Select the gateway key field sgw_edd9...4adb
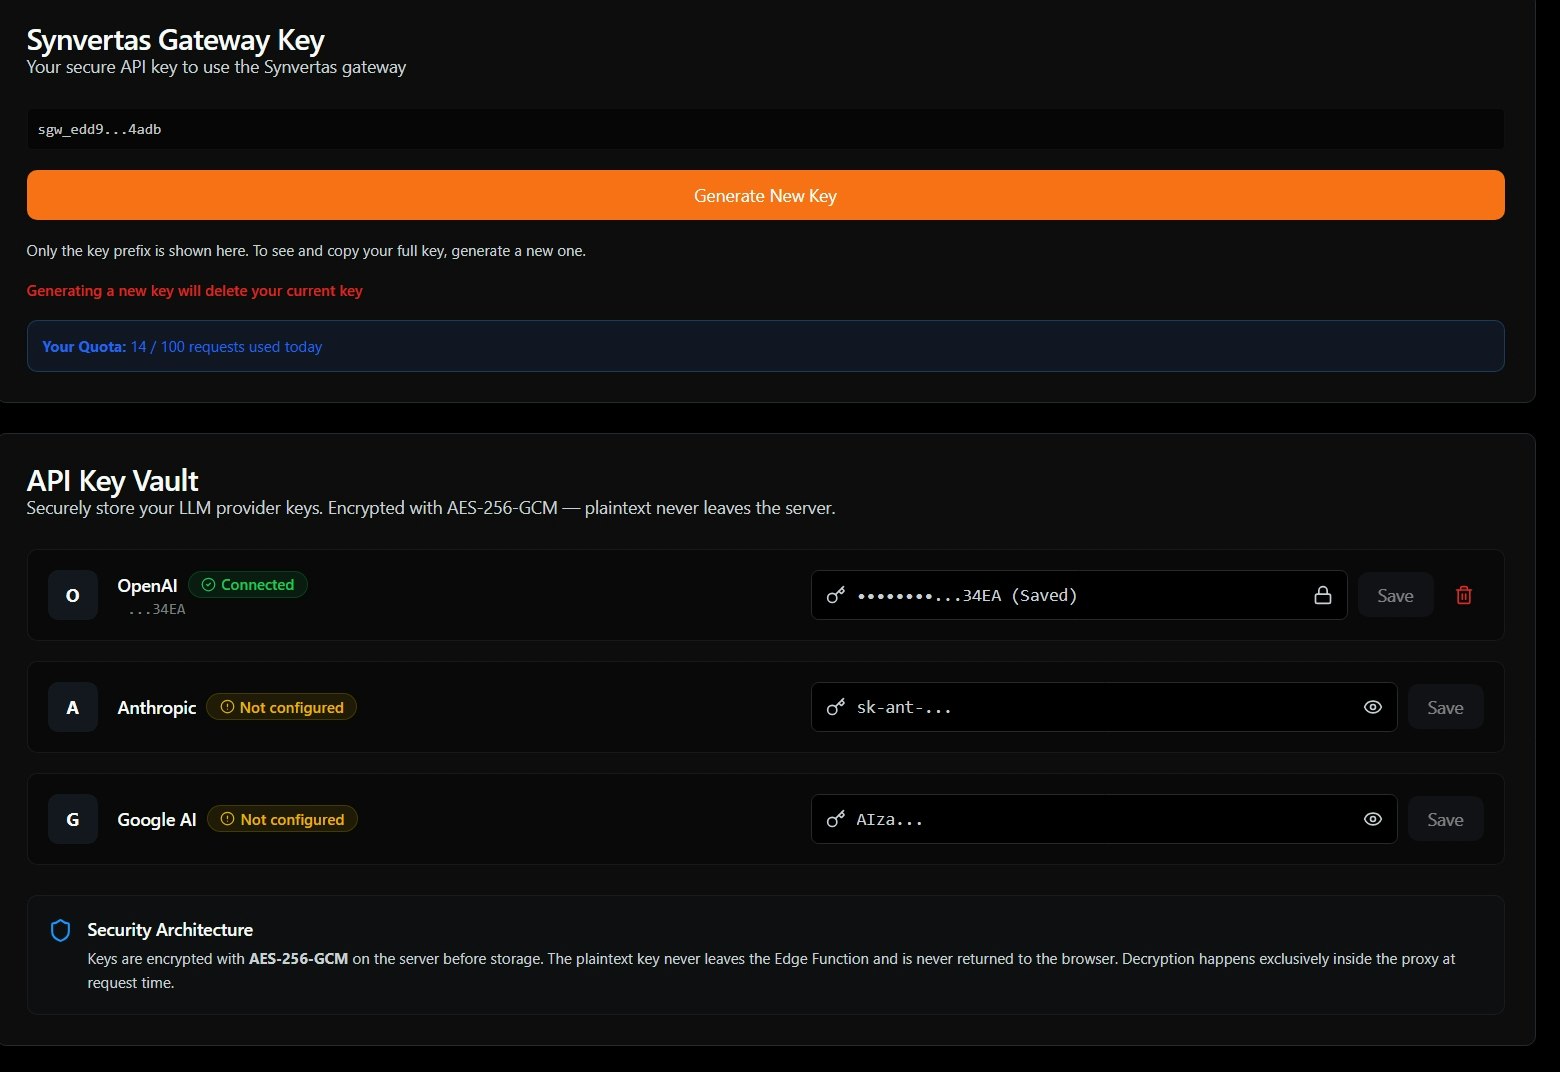 (765, 129)
